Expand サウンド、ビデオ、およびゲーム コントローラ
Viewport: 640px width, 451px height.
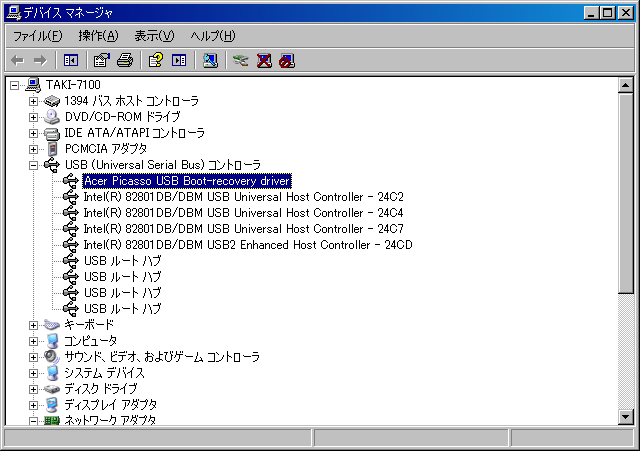33,357
